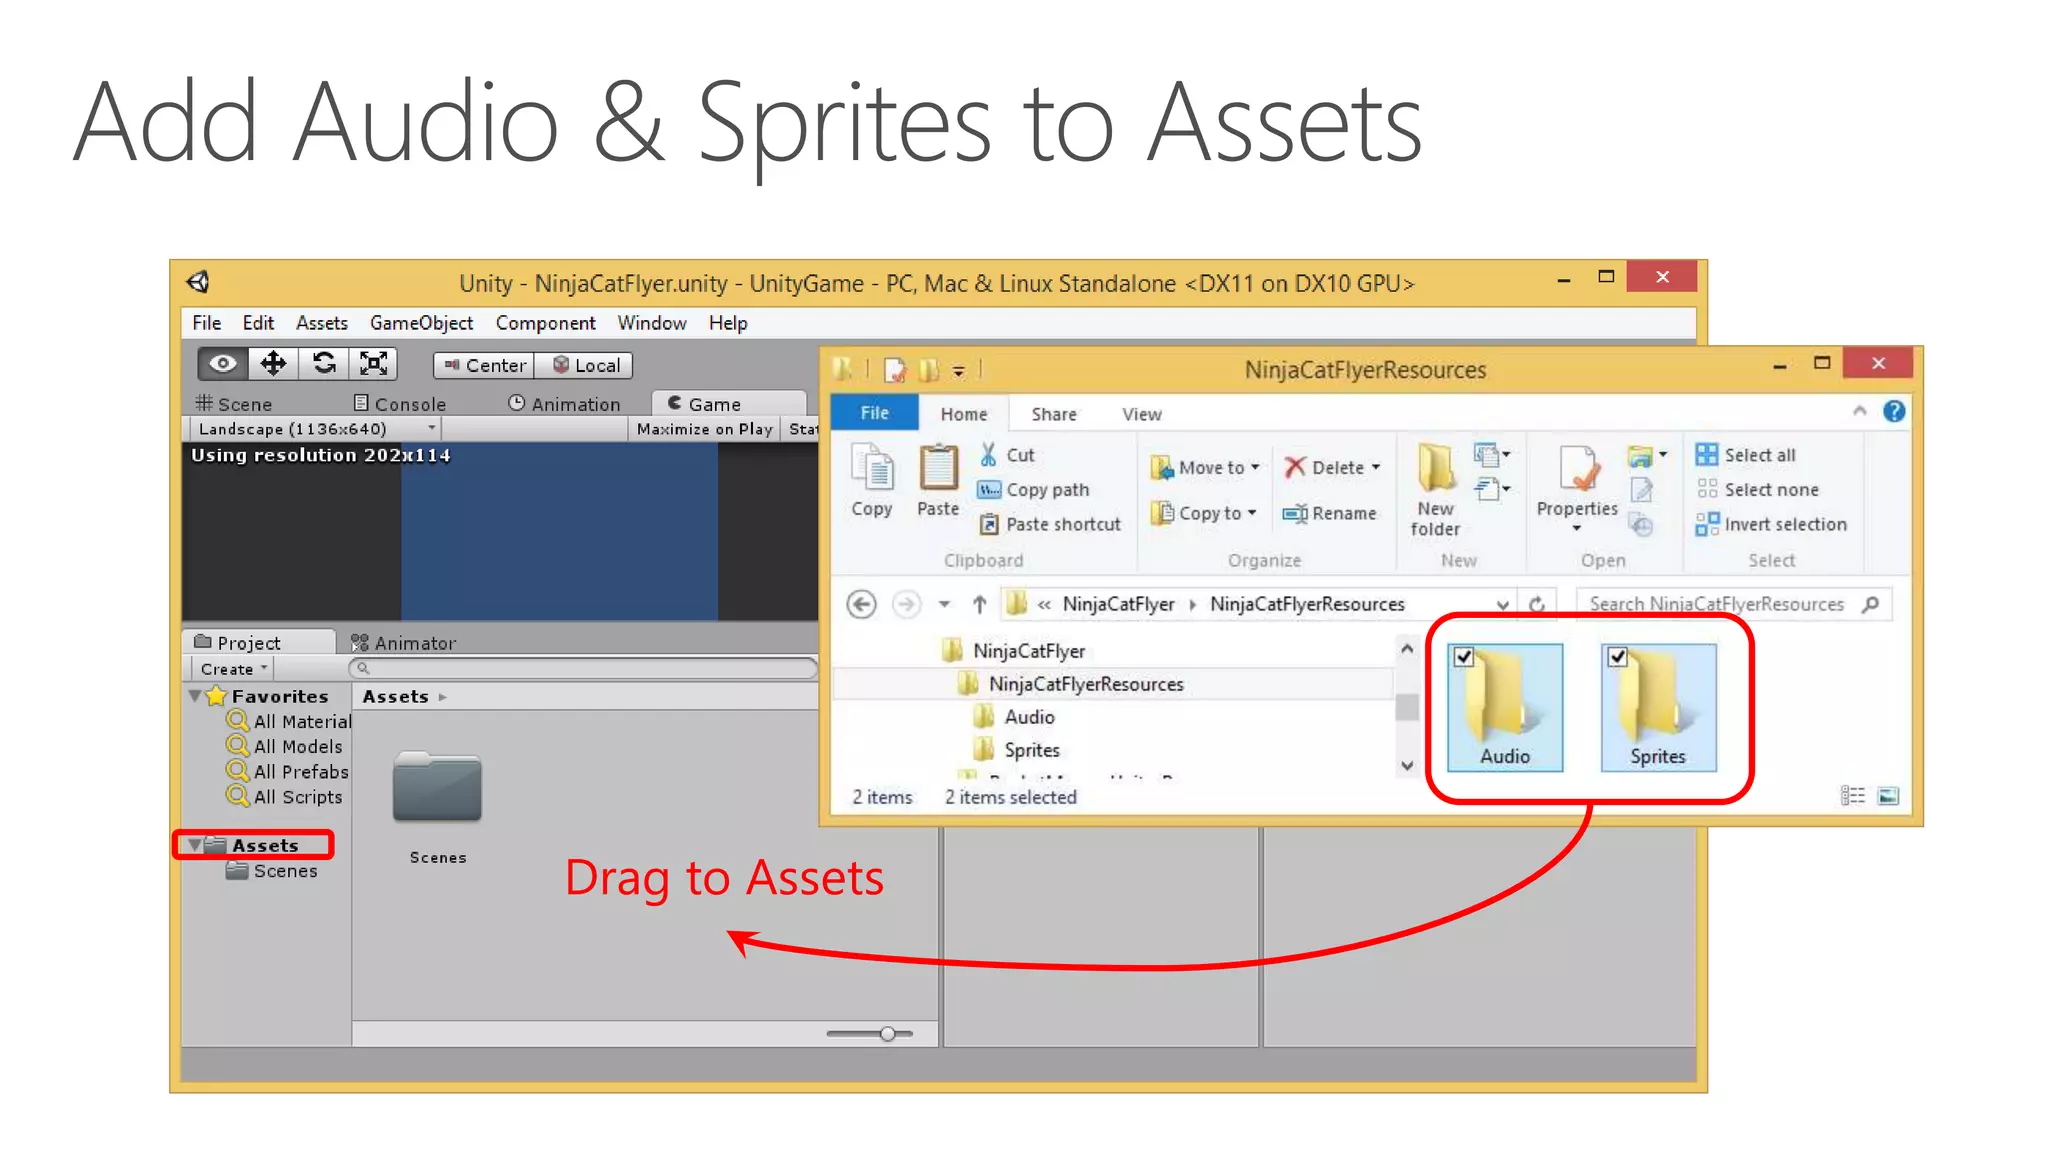2048x1152 pixels.
Task: Switch to the Home ribbon tab
Action: coord(963,414)
